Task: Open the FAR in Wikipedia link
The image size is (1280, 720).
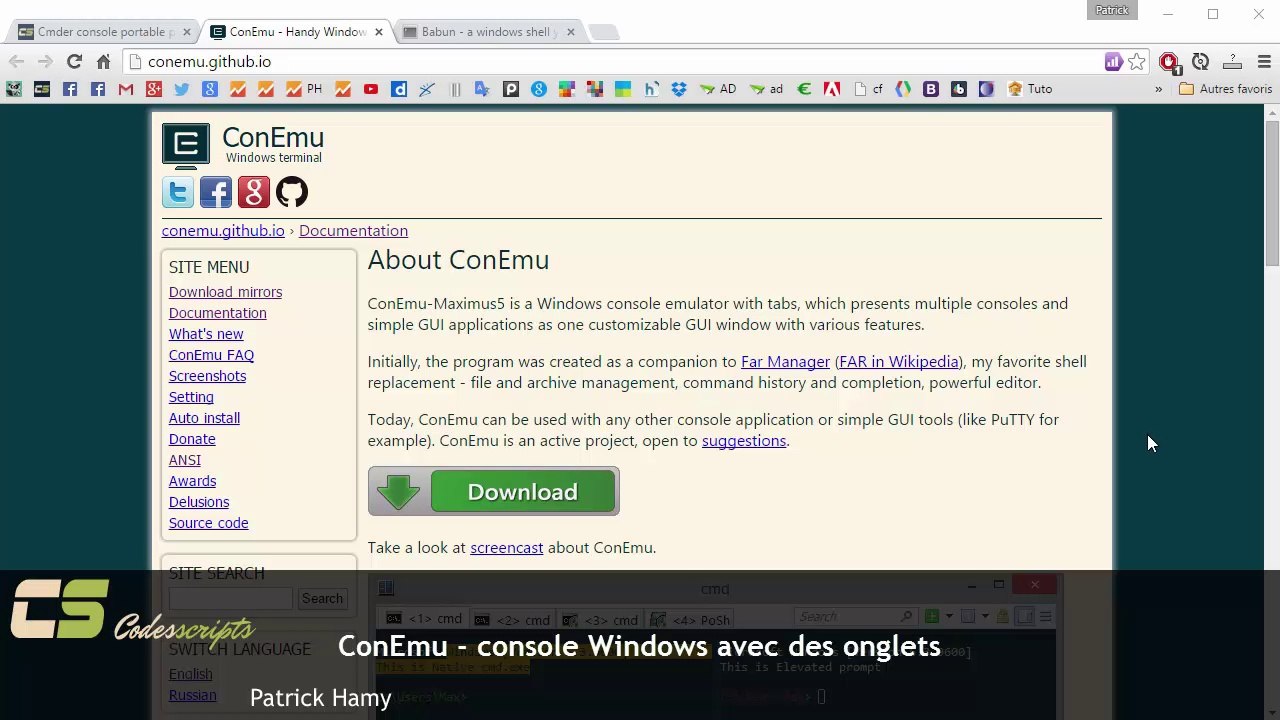Action: click(898, 362)
